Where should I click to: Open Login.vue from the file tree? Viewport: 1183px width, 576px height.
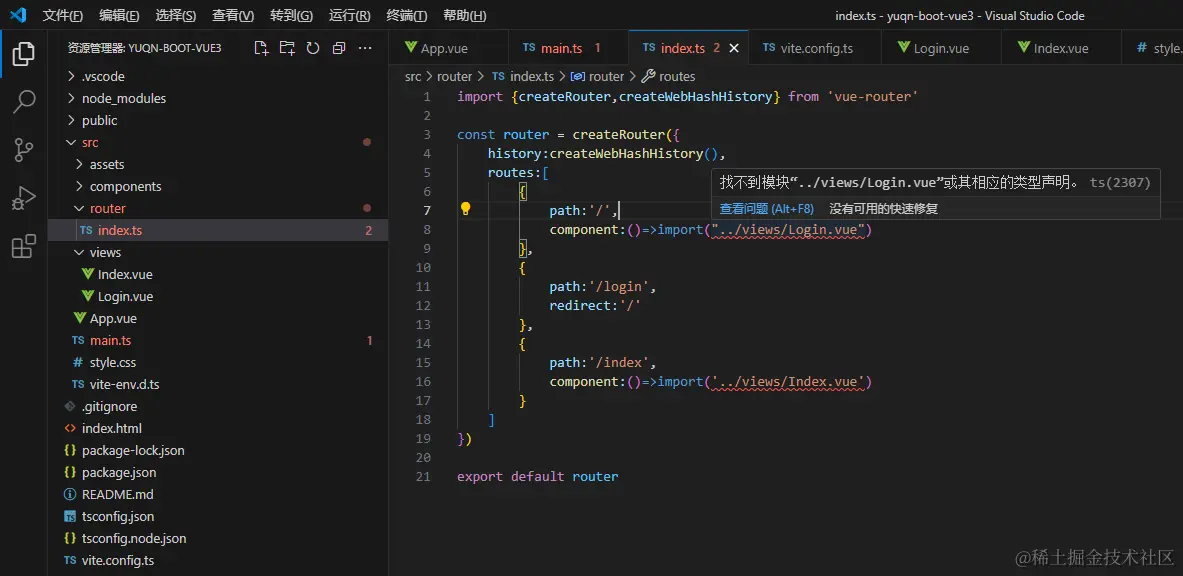tap(218, 296)
